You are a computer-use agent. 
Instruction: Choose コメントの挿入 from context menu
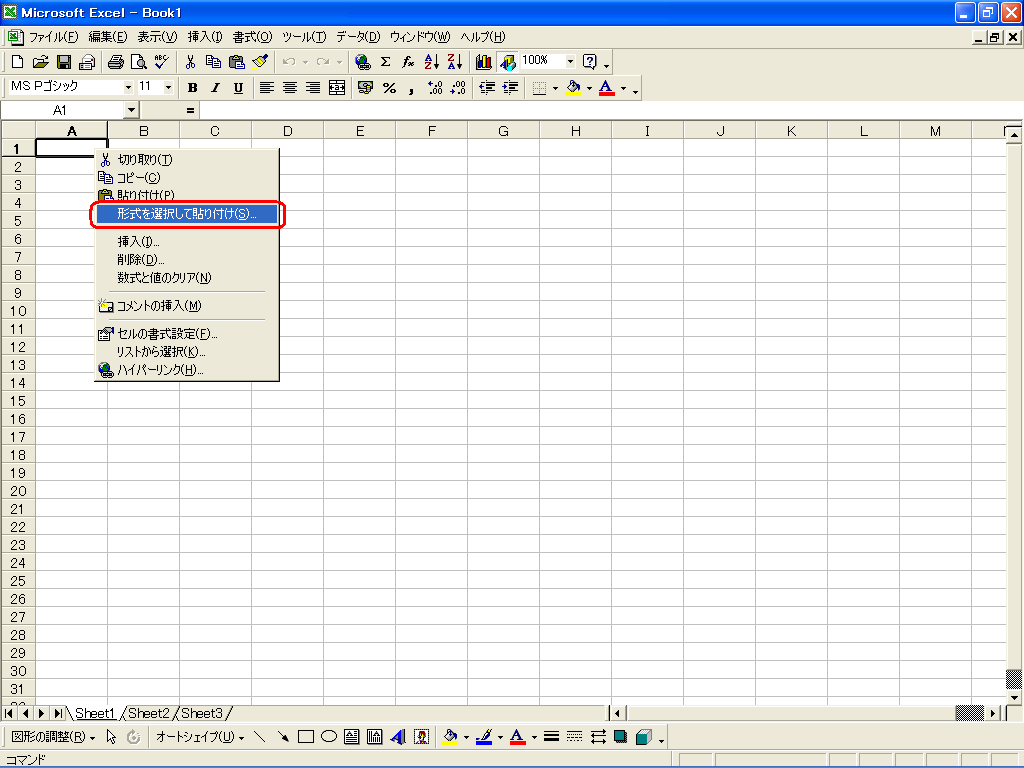(x=187, y=306)
